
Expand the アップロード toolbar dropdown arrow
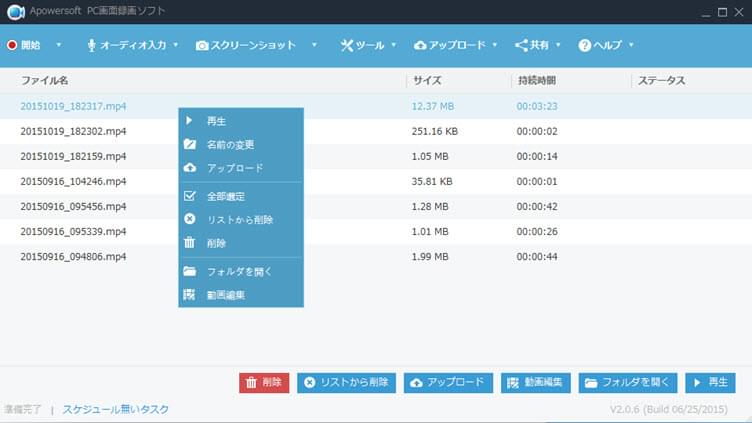(x=495, y=45)
